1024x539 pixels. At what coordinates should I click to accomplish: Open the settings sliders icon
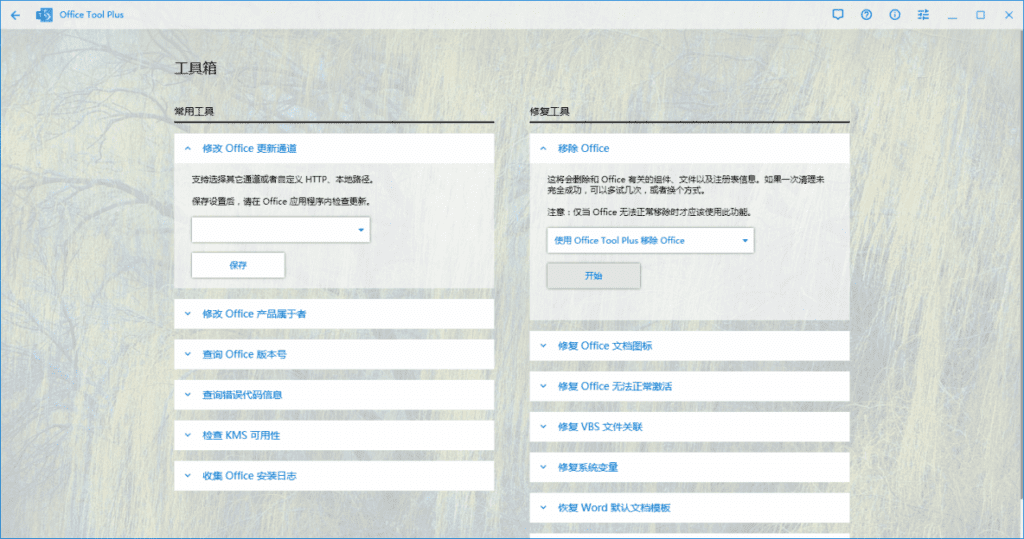pyautogui.click(x=923, y=14)
